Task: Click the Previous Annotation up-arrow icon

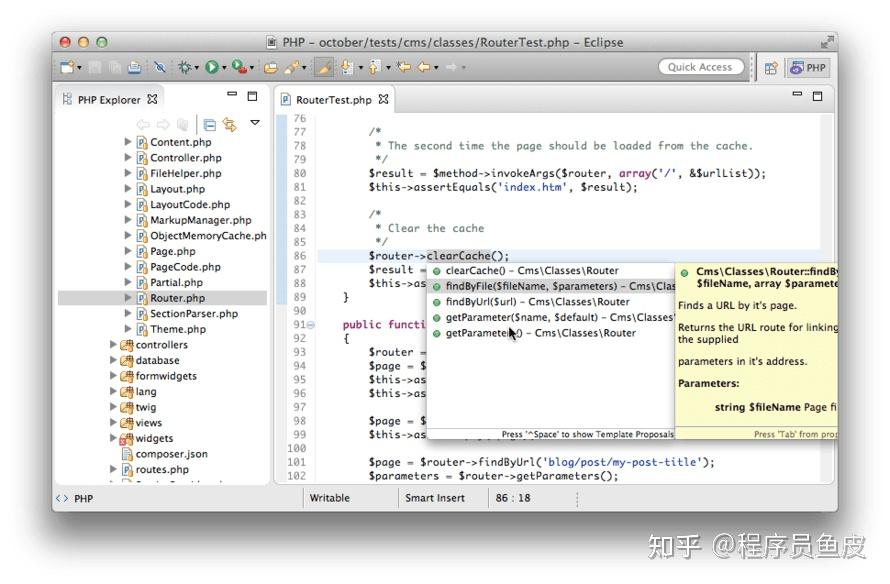Action: [x=374, y=67]
